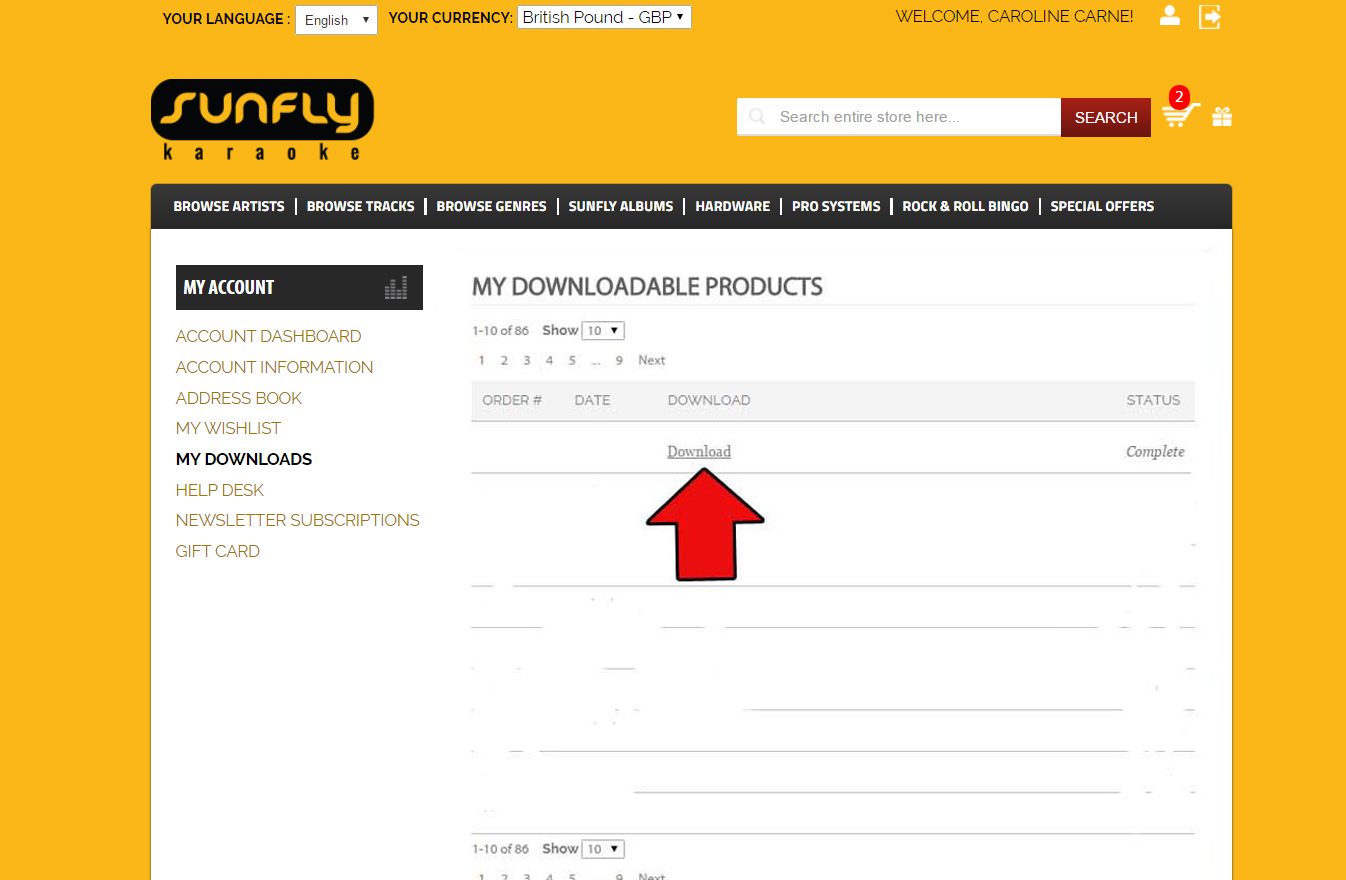Go to Sunfly Albums

(621, 206)
